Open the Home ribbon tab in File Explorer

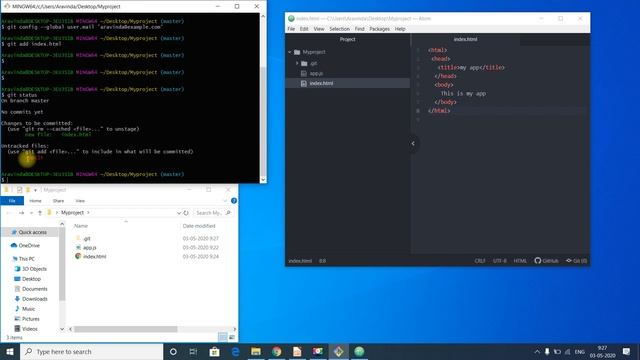tap(36, 201)
